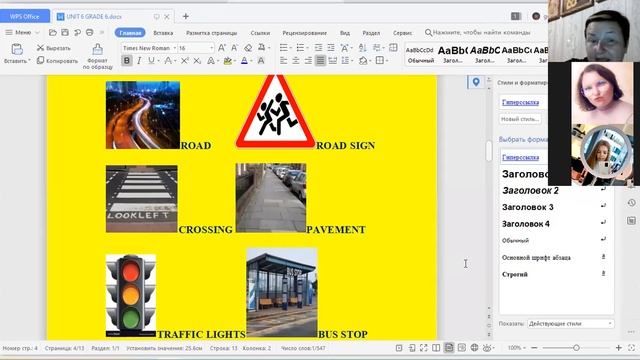
Task: Center align the text
Action: tap(296, 61)
